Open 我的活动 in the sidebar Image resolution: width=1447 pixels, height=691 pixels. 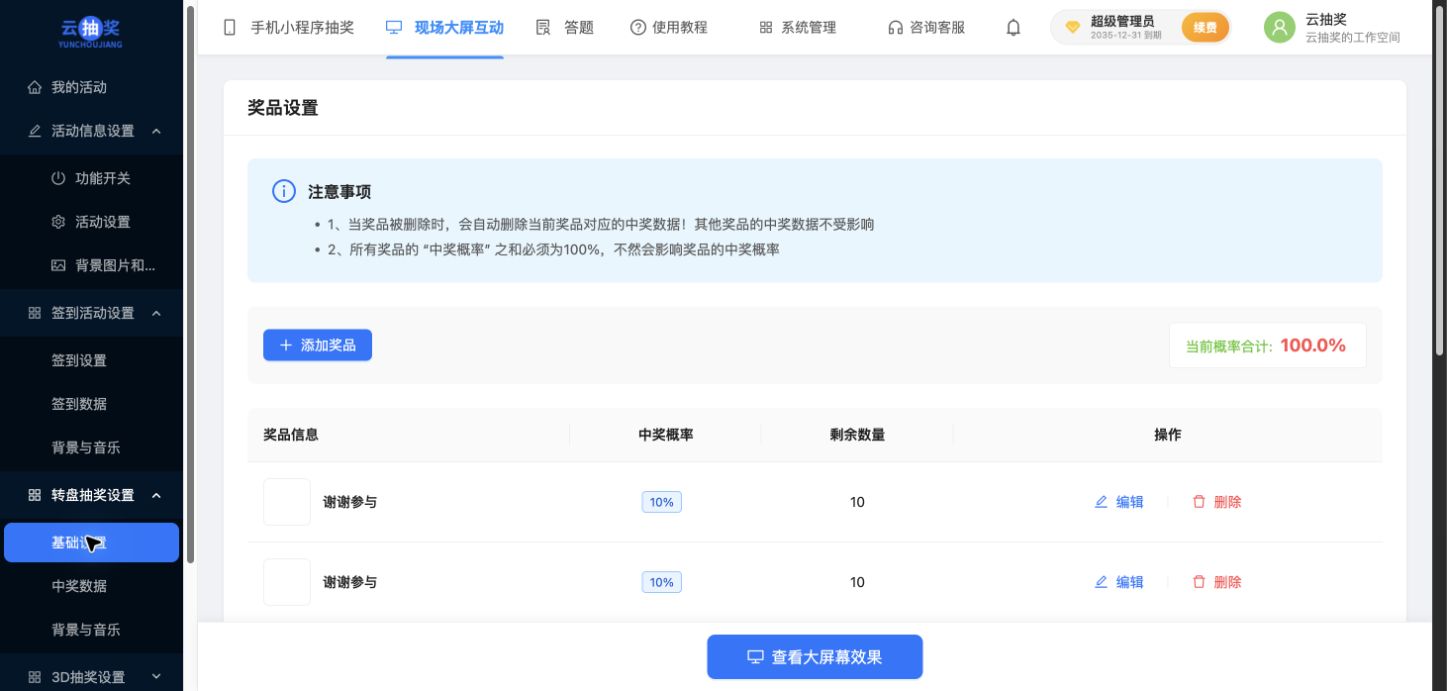coord(79,87)
